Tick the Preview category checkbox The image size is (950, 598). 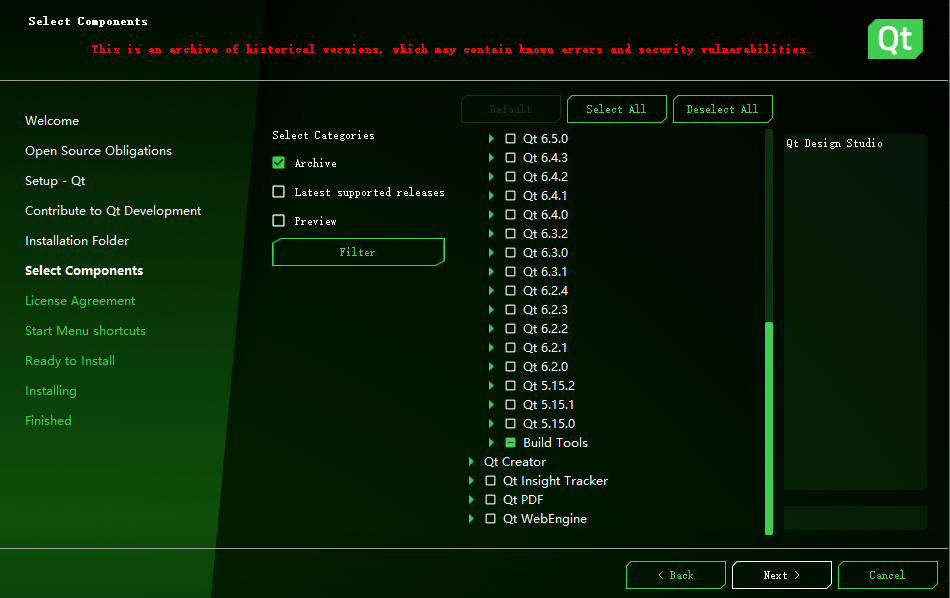[279, 221]
